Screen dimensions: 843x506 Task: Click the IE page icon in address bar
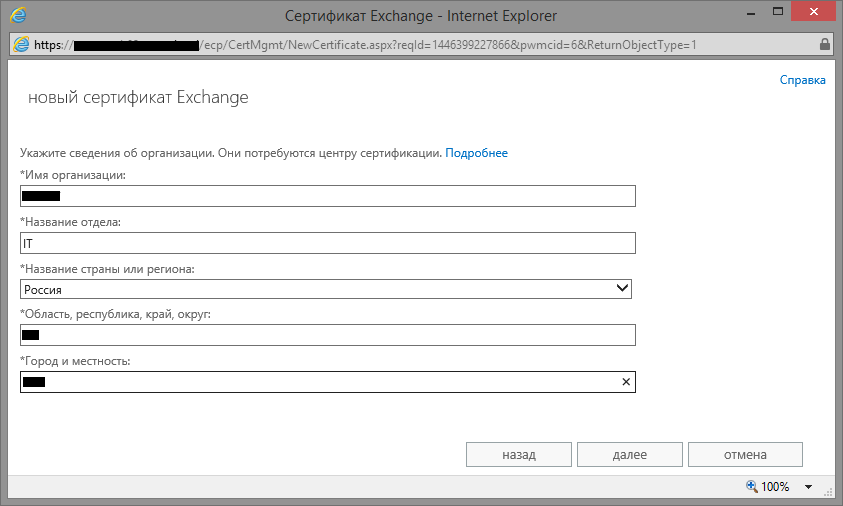[22, 44]
